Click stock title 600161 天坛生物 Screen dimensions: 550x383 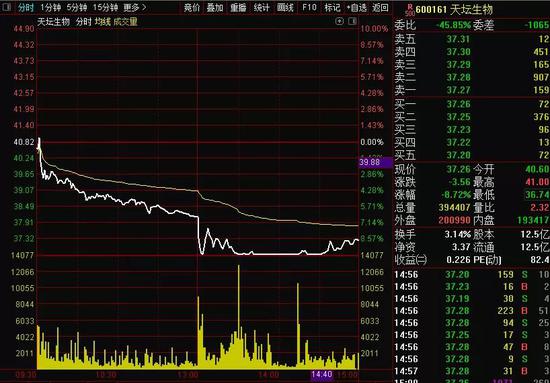click(x=455, y=10)
